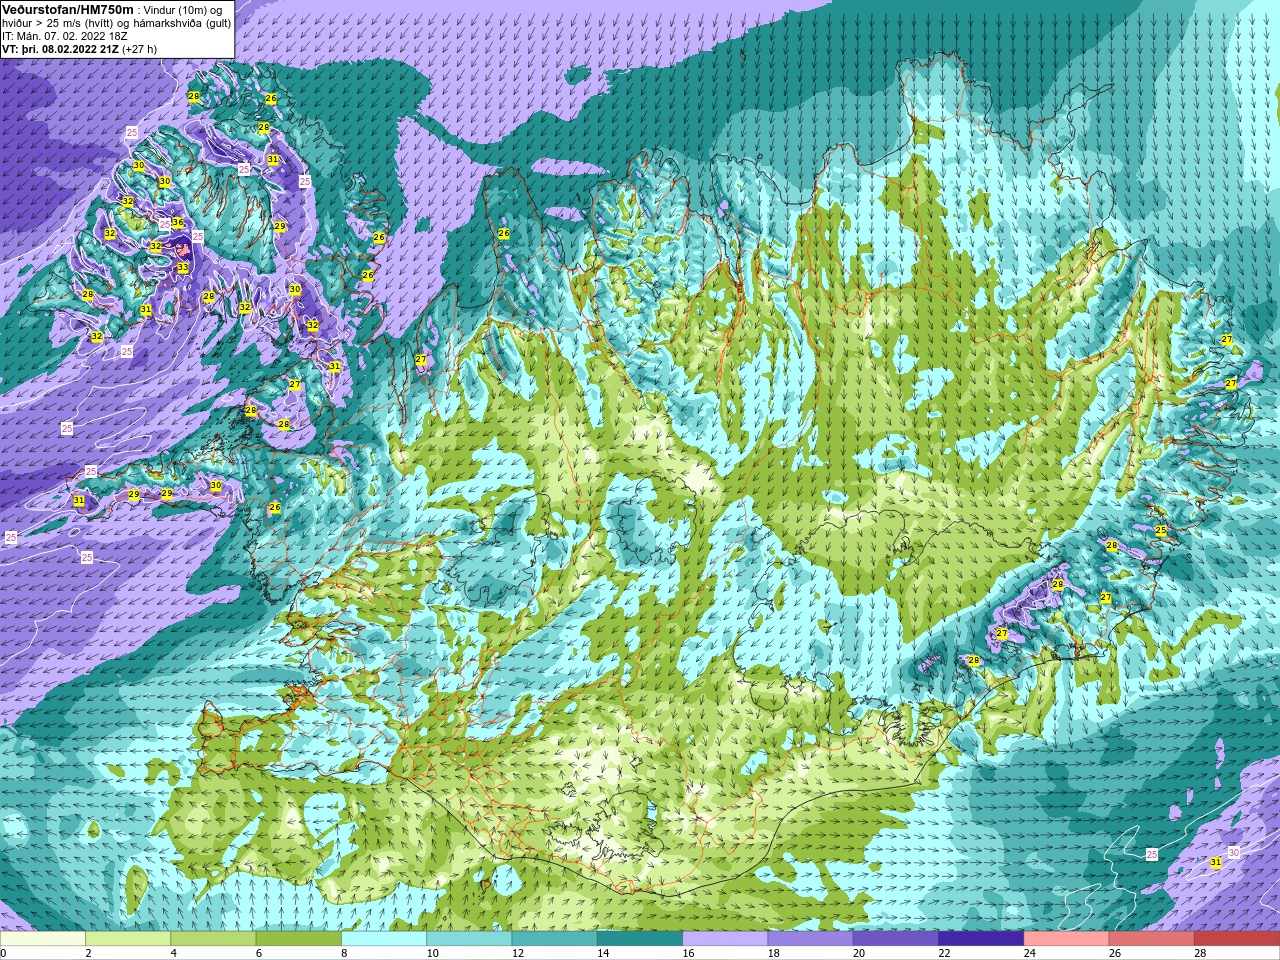Click the "(+27 h)" forecast offset text
This screenshot has height=960, width=1280.
pyautogui.click(x=139, y=48)
